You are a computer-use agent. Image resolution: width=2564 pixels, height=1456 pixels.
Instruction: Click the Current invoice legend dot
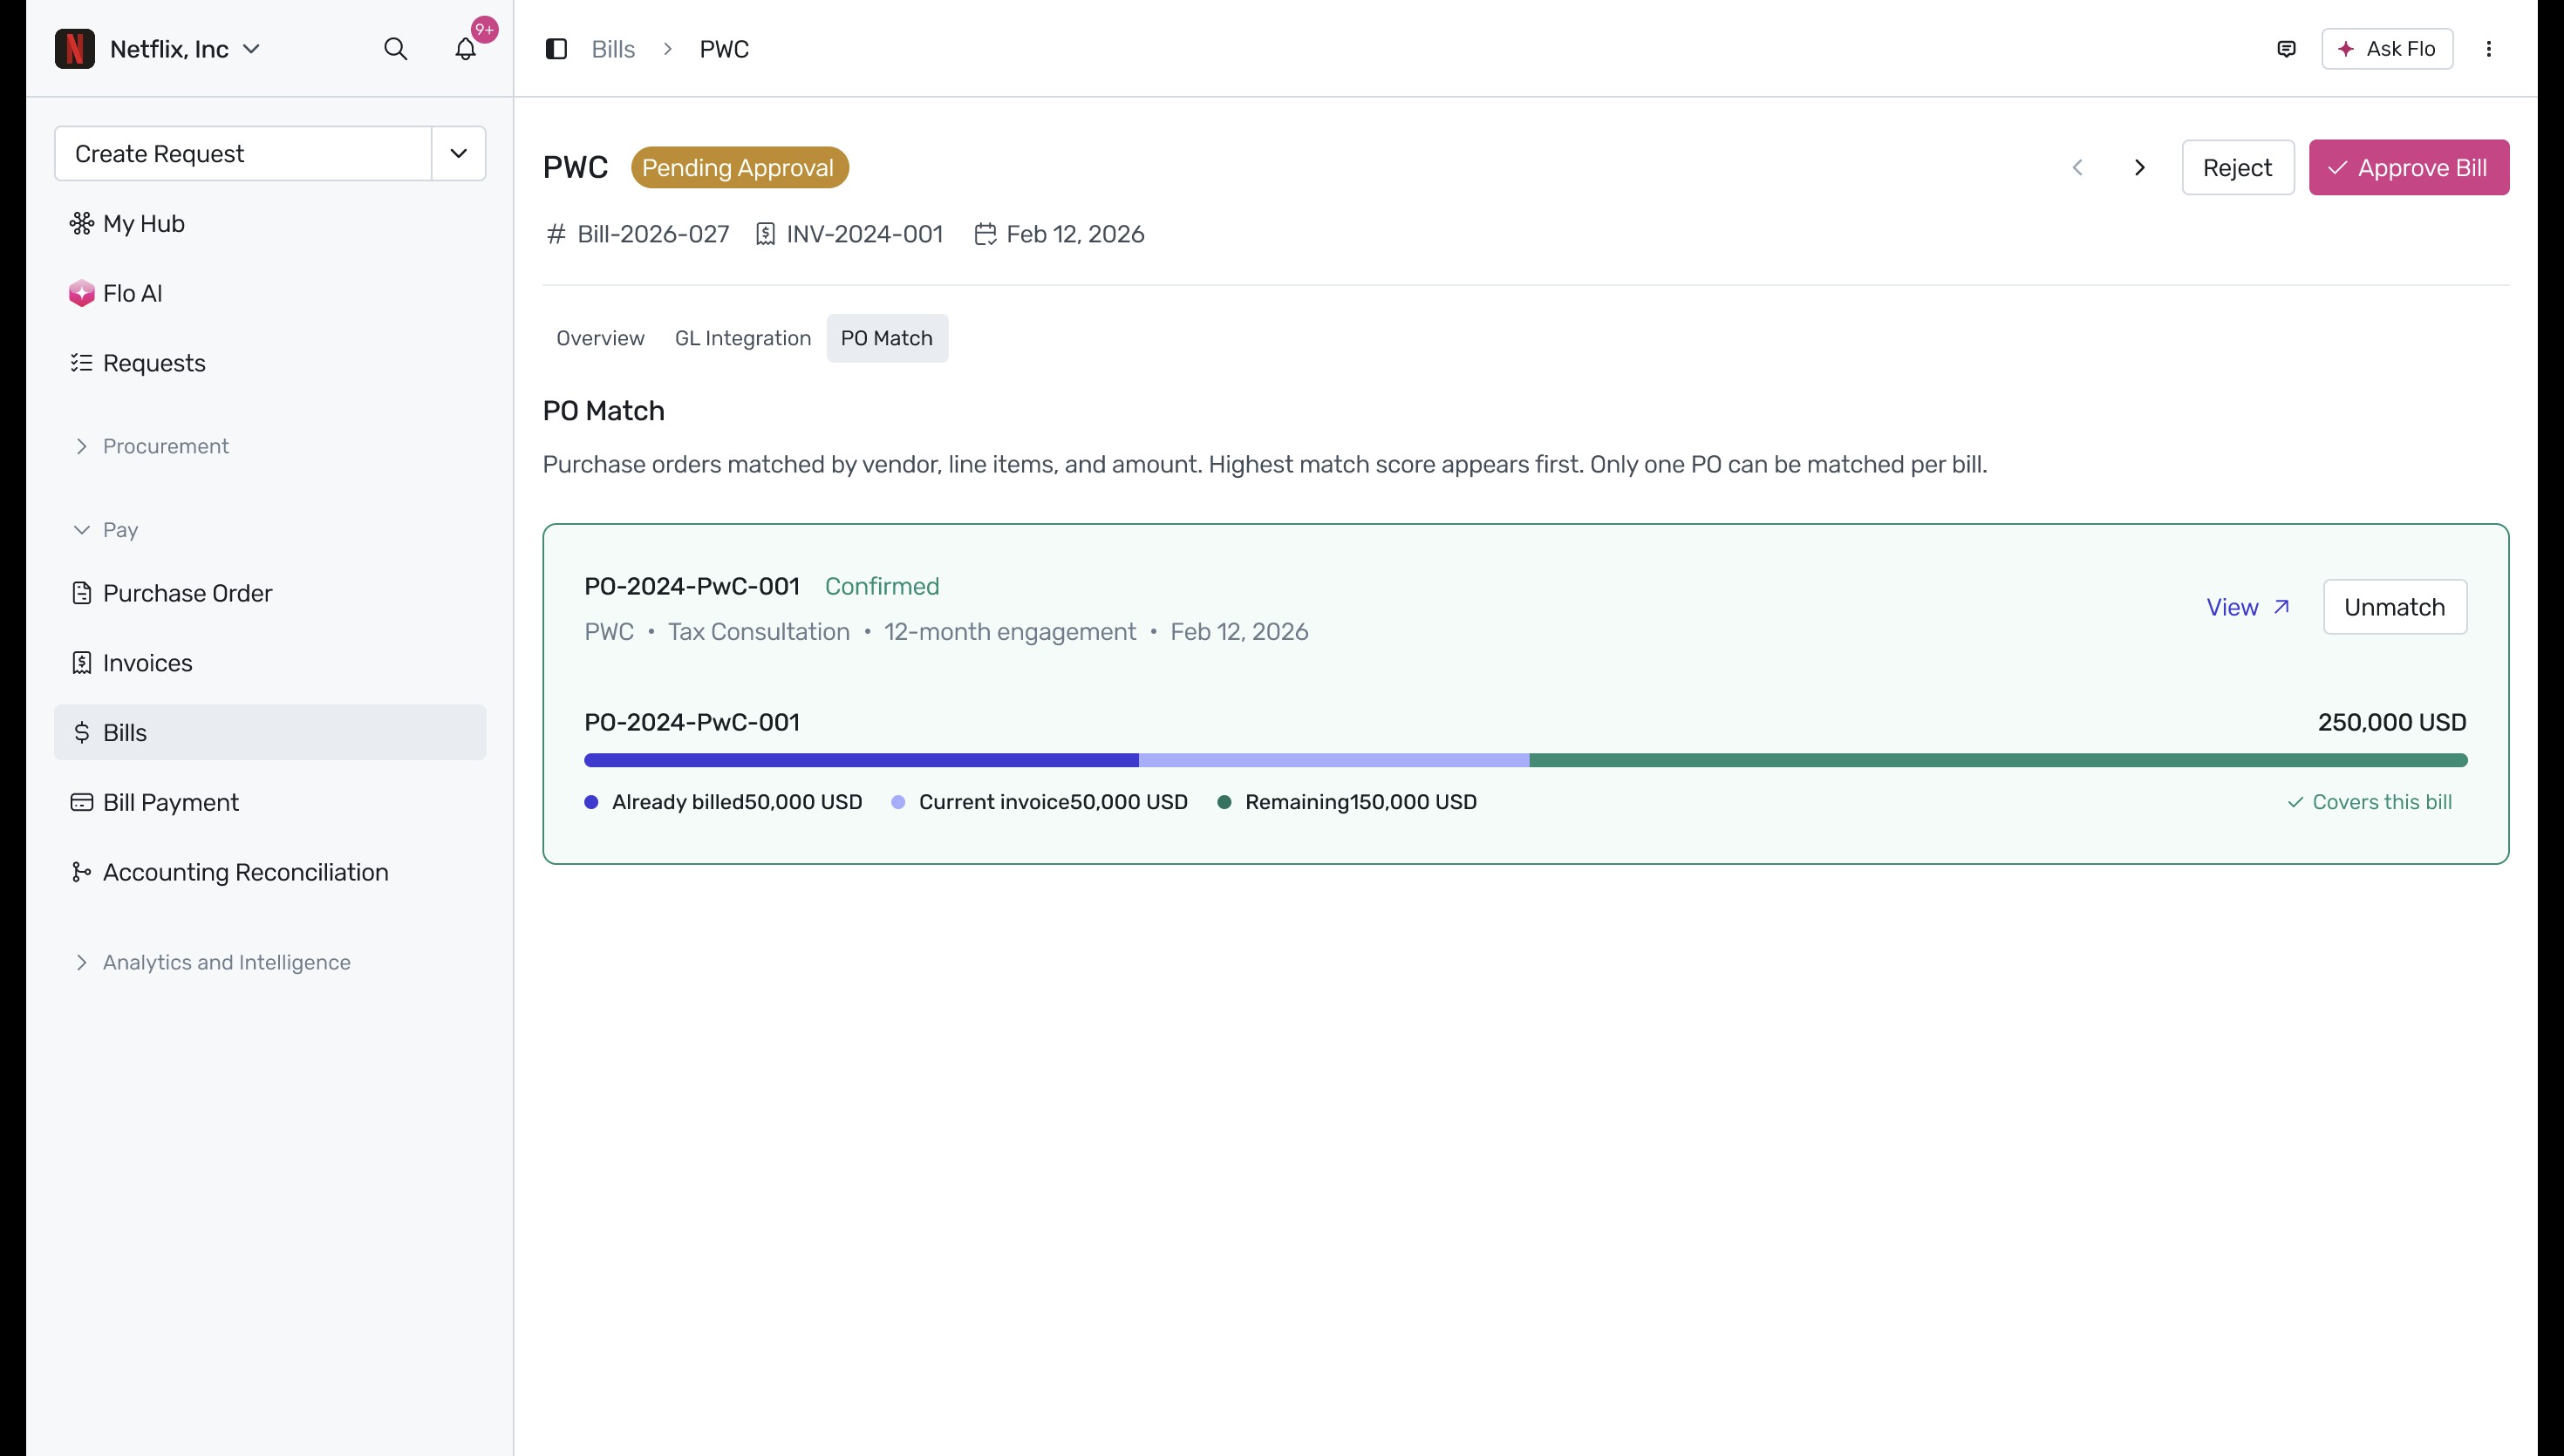pos(898,802)
